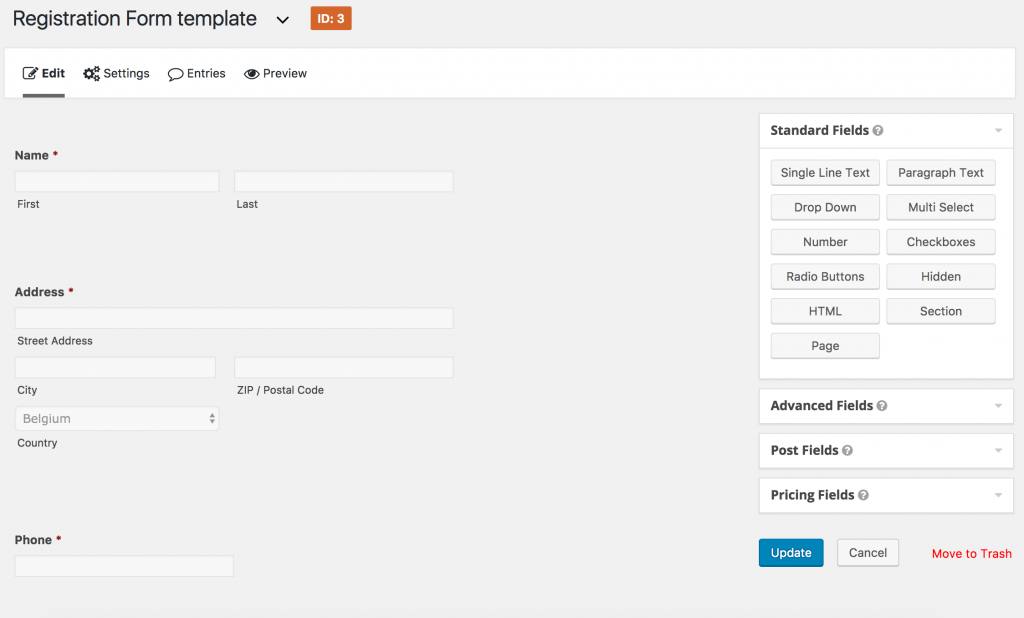Click the Move to Trash link
Image resolution: width=1024 pixels, height=618 pixels.
click(971, 554)
